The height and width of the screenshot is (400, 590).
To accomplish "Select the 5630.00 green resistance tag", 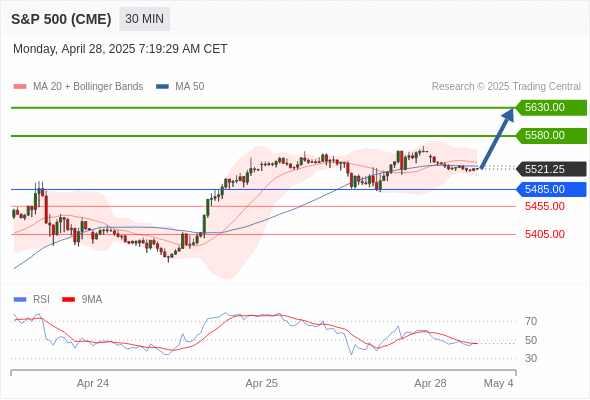I will click(x=551, y=108).
